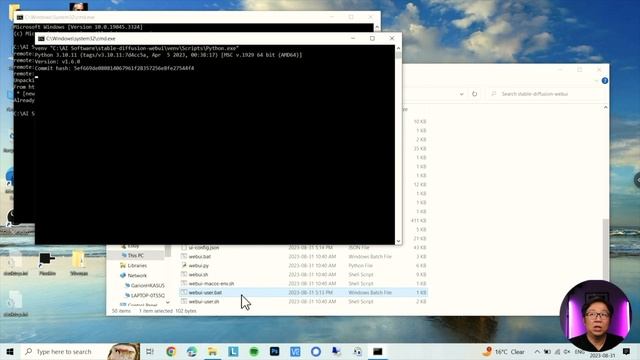Select webui.sh file in Explorer
This screenshot has height=360, width=640.
coord(198,275)
